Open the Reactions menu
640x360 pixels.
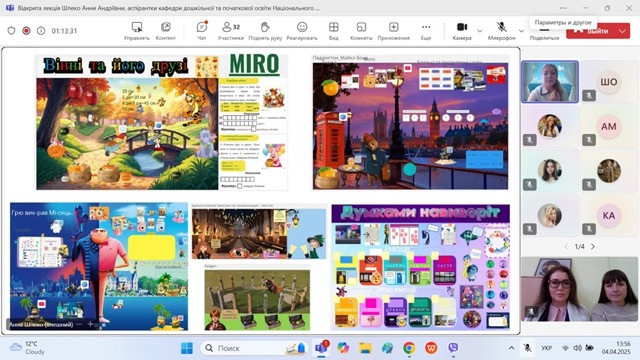302,31
